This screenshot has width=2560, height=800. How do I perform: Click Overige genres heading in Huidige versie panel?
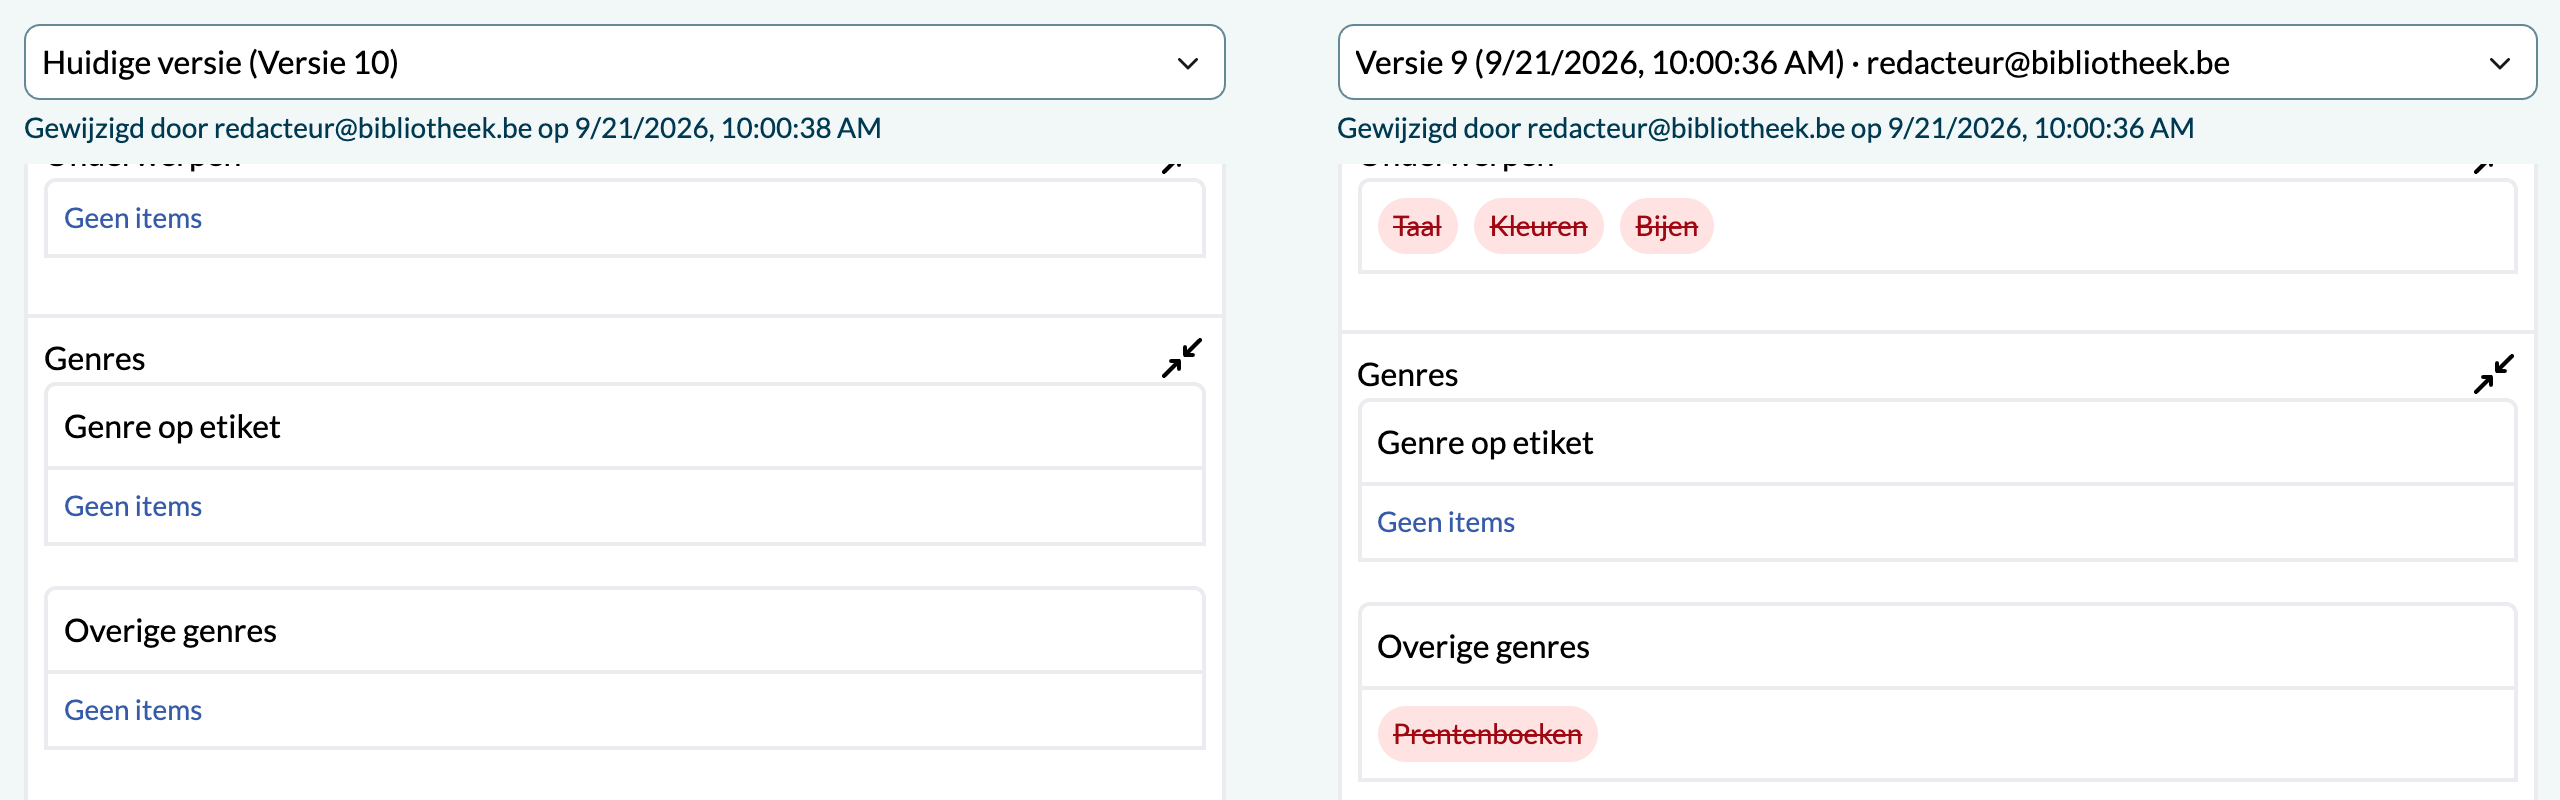point(170,631)
